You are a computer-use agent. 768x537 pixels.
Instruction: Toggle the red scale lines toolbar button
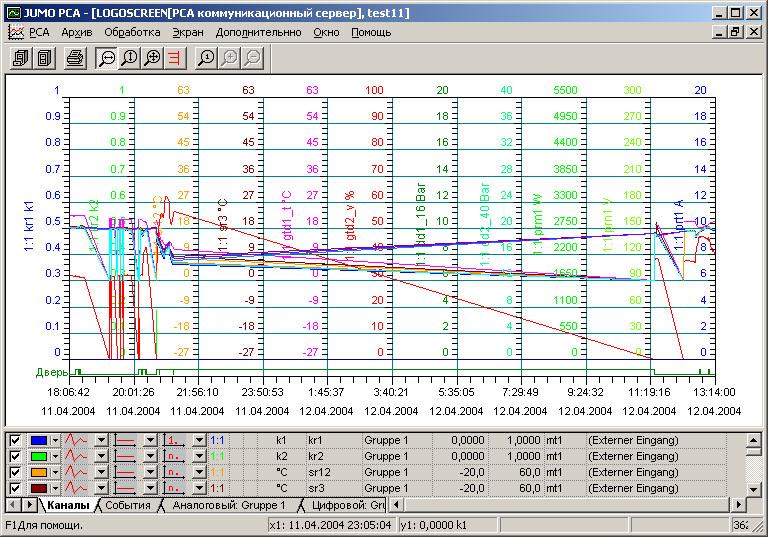176,58
